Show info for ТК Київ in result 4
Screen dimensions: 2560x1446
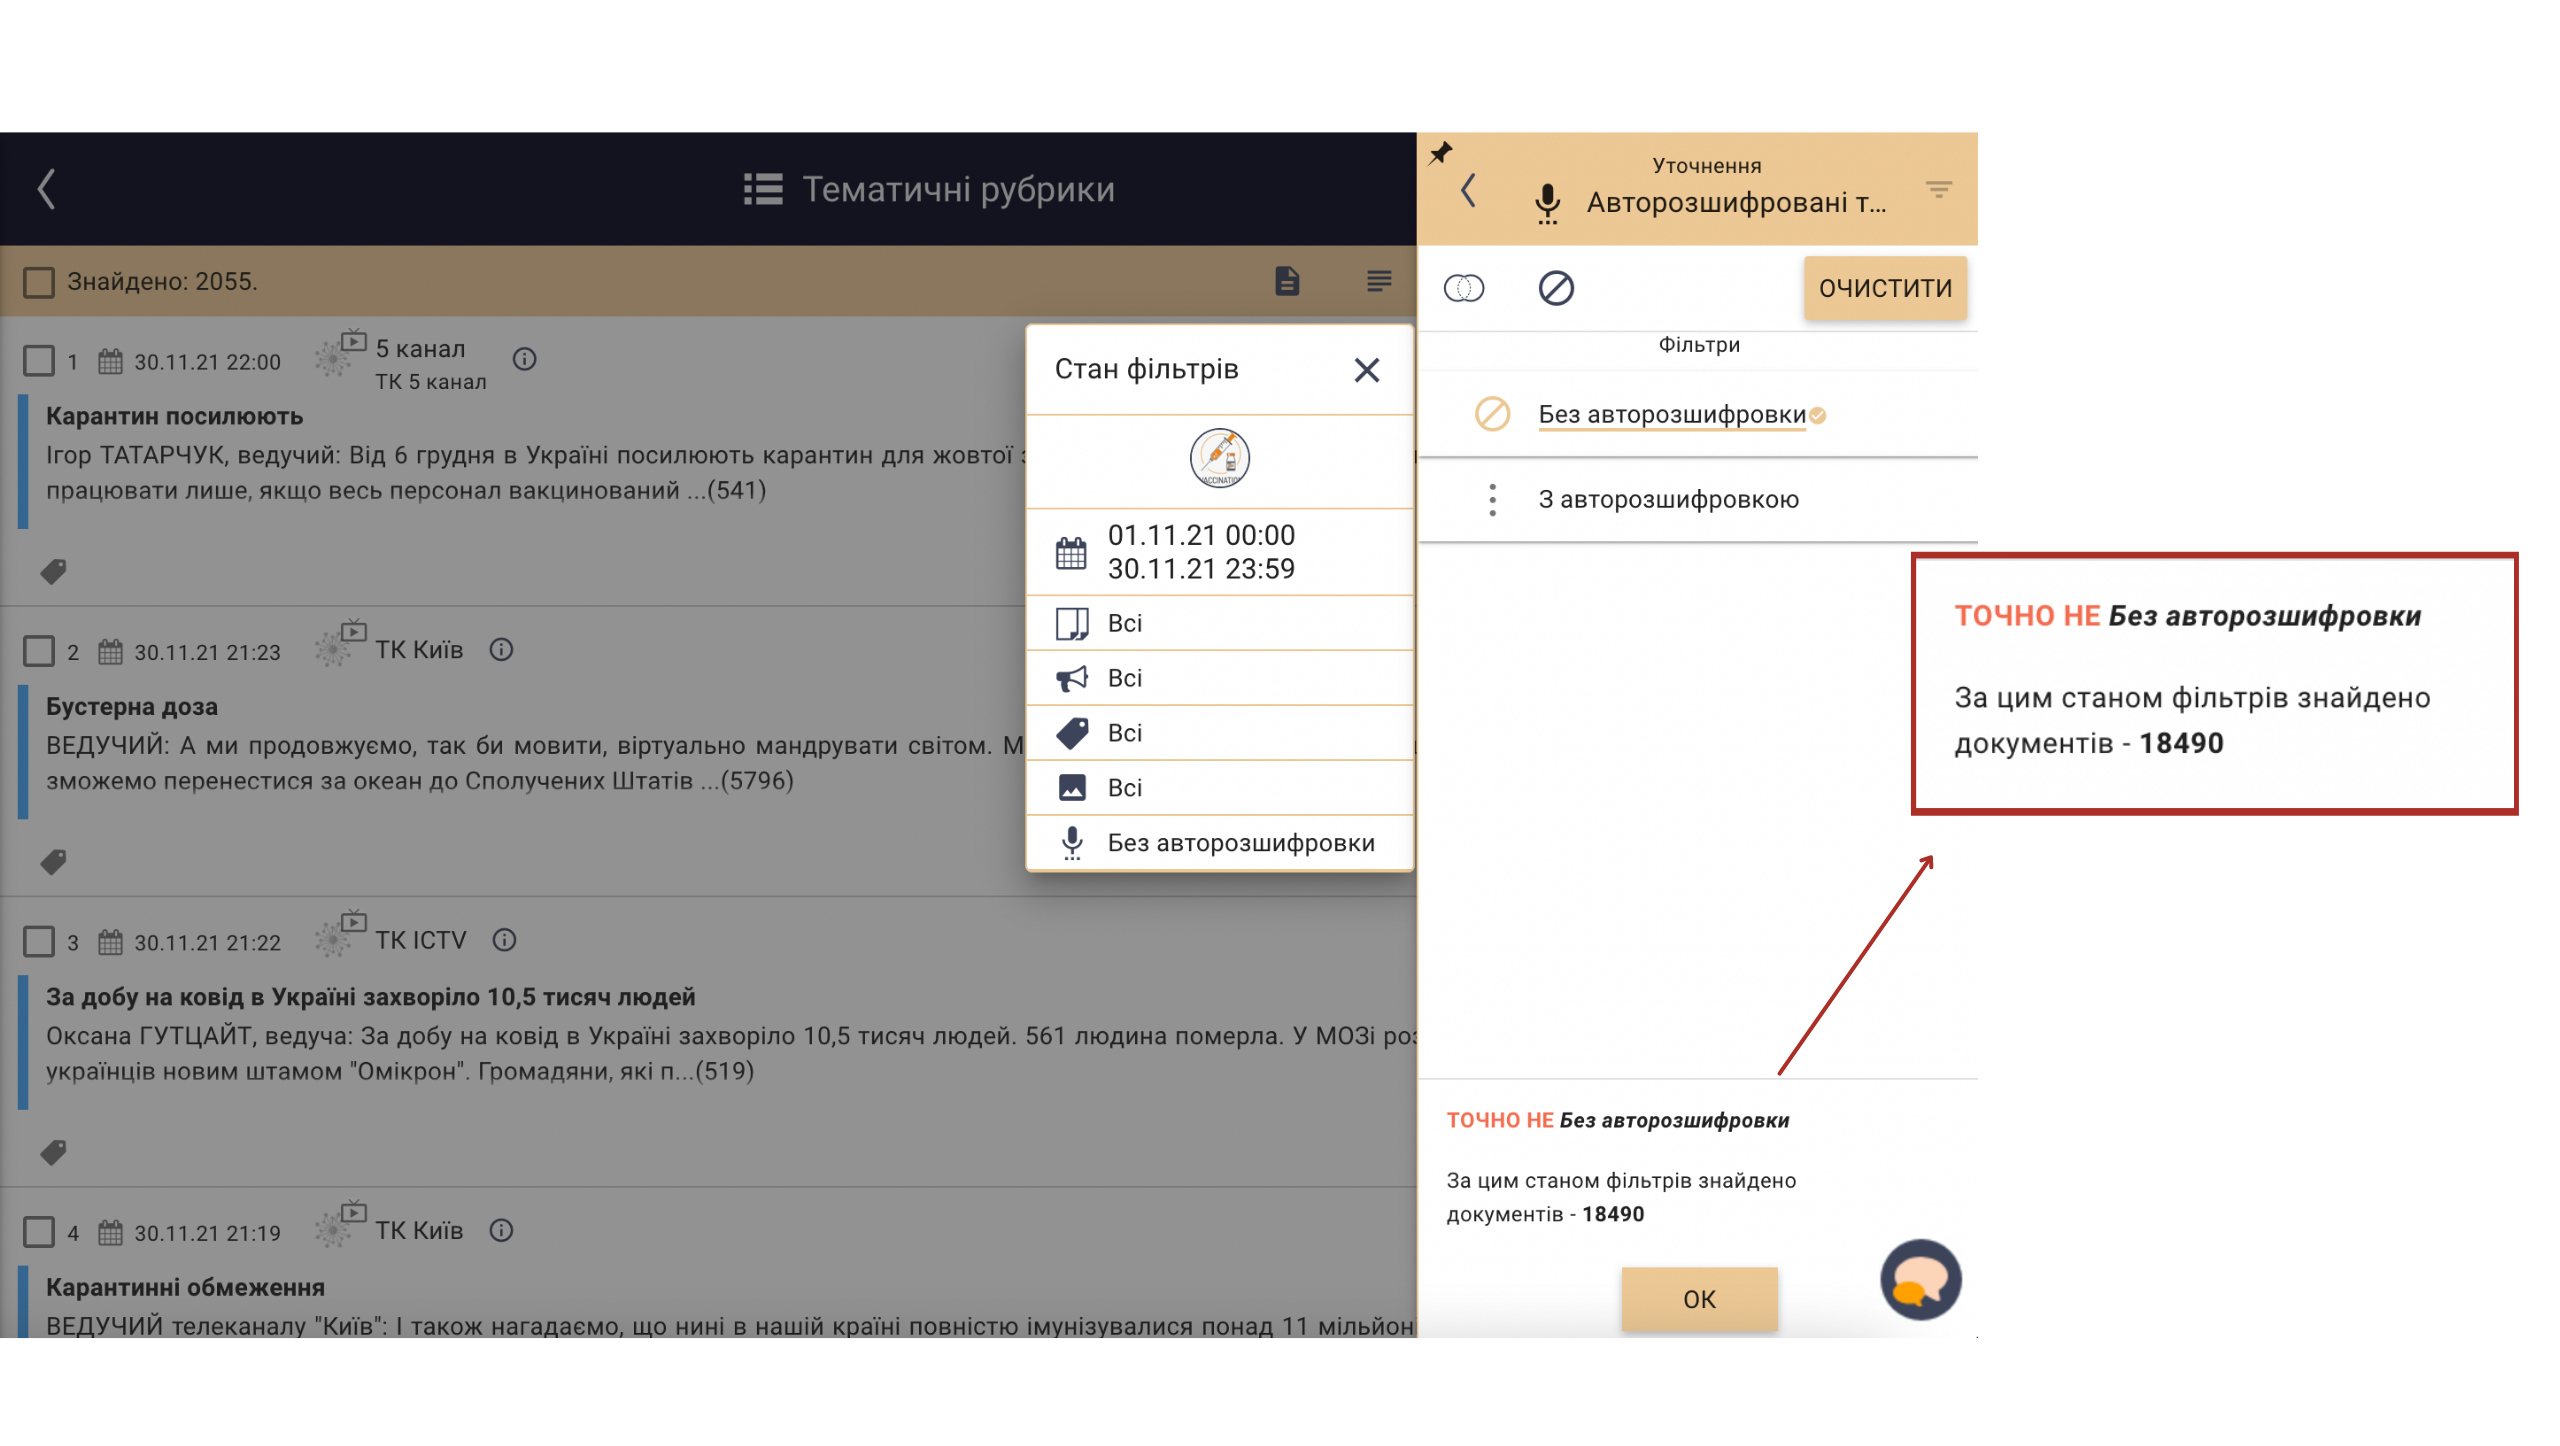(x=502, y=1230)
